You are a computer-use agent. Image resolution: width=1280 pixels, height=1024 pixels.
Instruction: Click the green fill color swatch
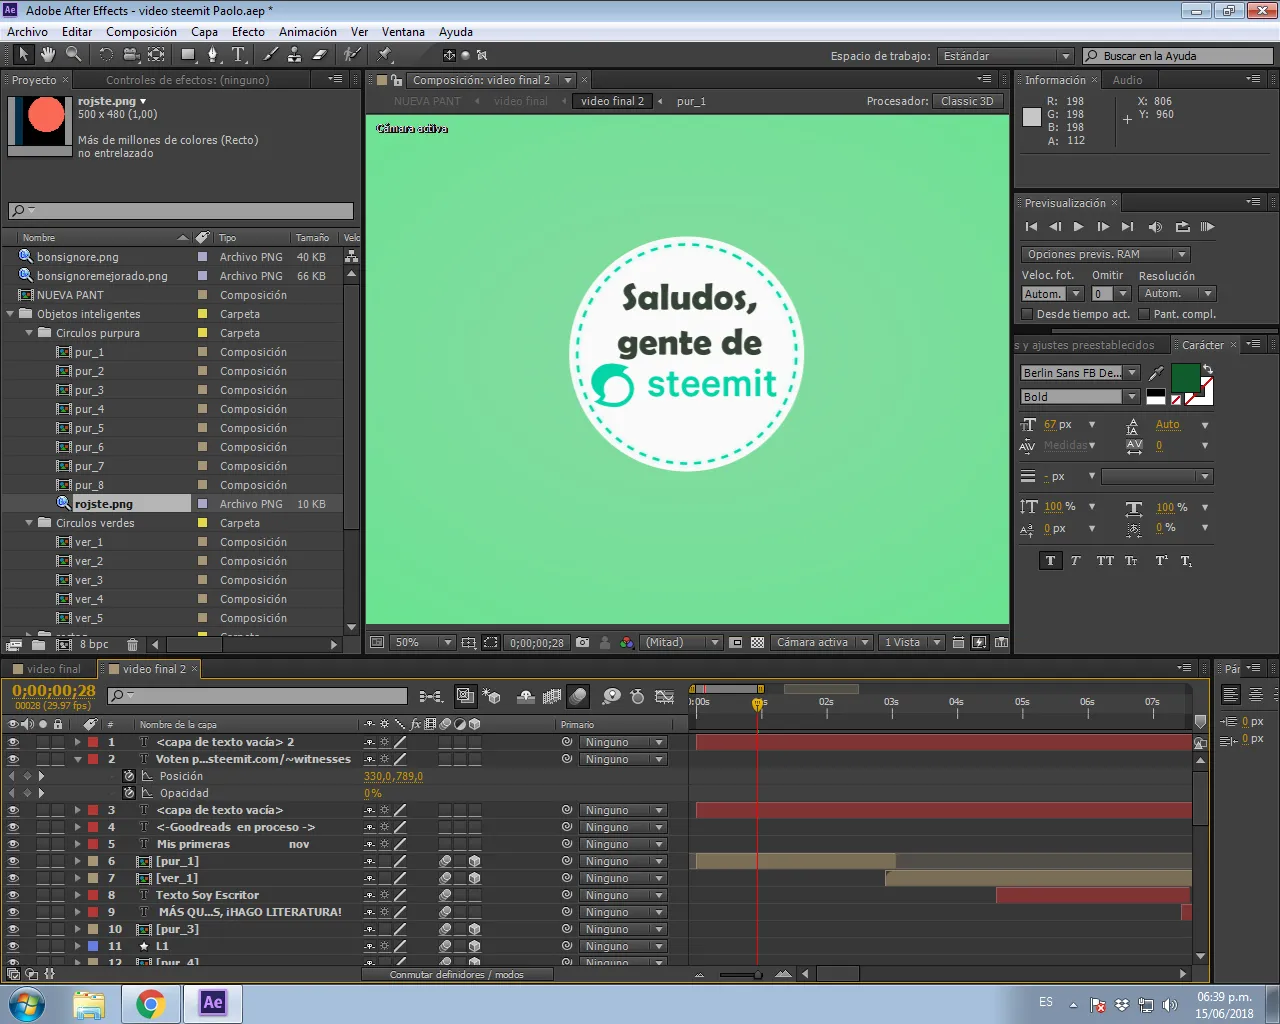(1185, 378)
